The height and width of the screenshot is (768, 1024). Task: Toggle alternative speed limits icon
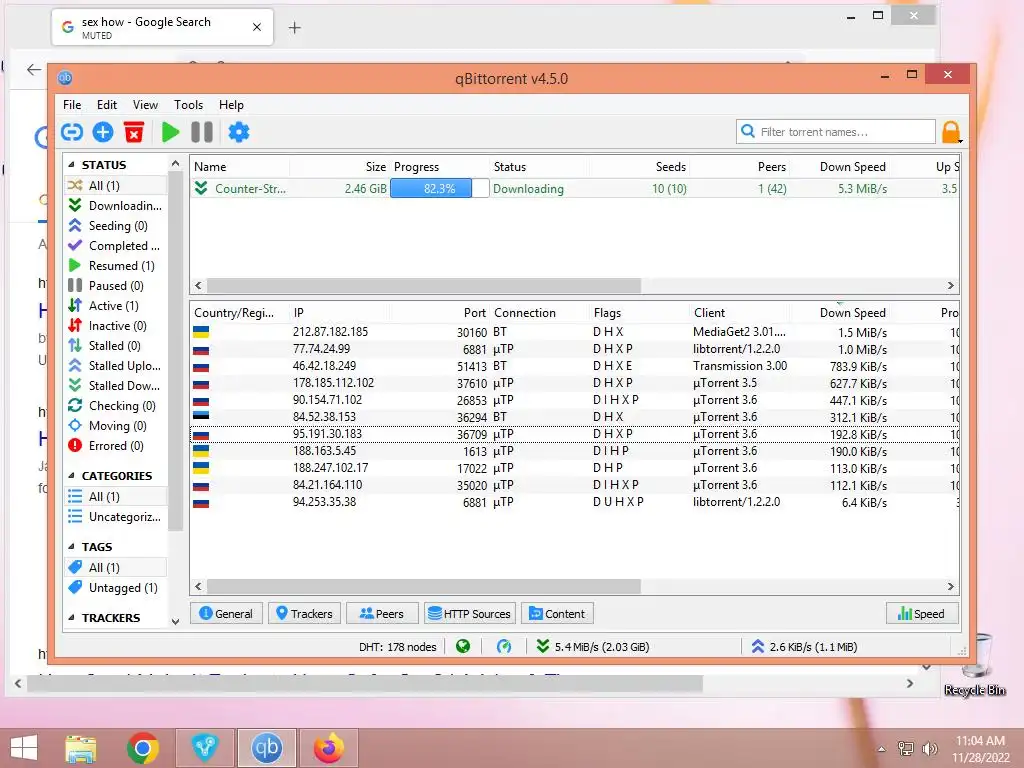504,647
